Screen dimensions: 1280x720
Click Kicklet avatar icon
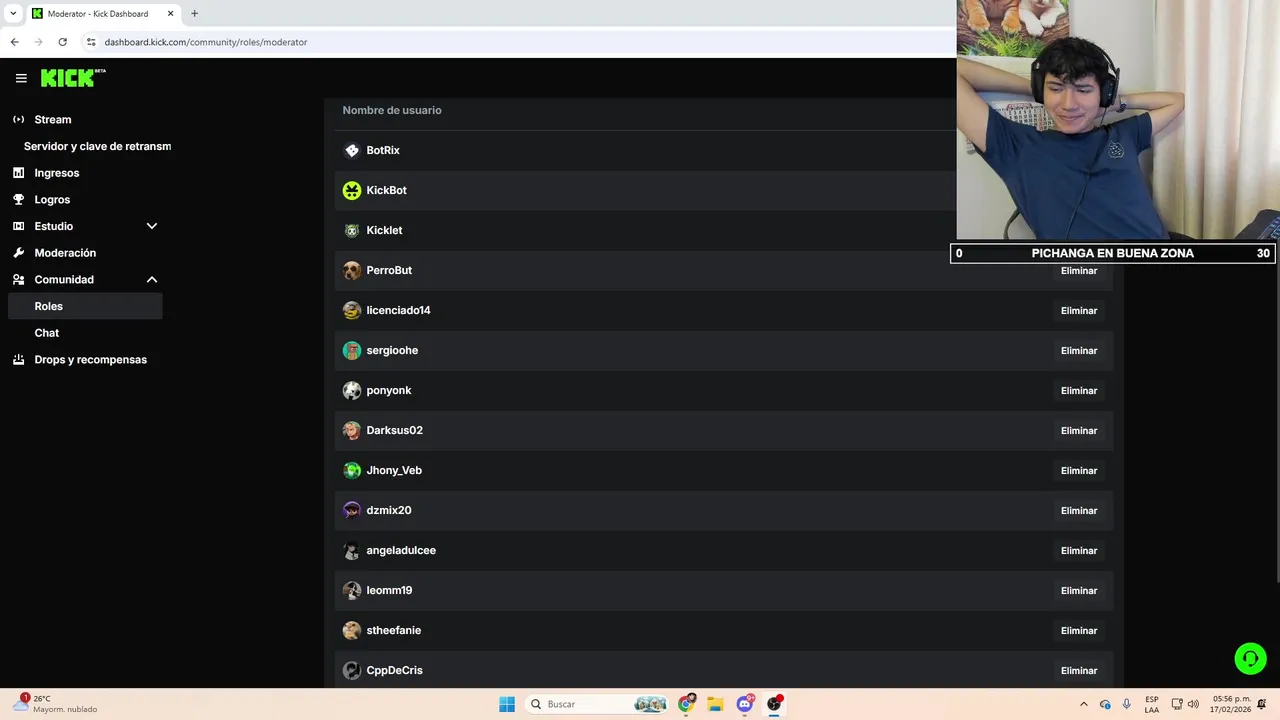tap(352, 230)
